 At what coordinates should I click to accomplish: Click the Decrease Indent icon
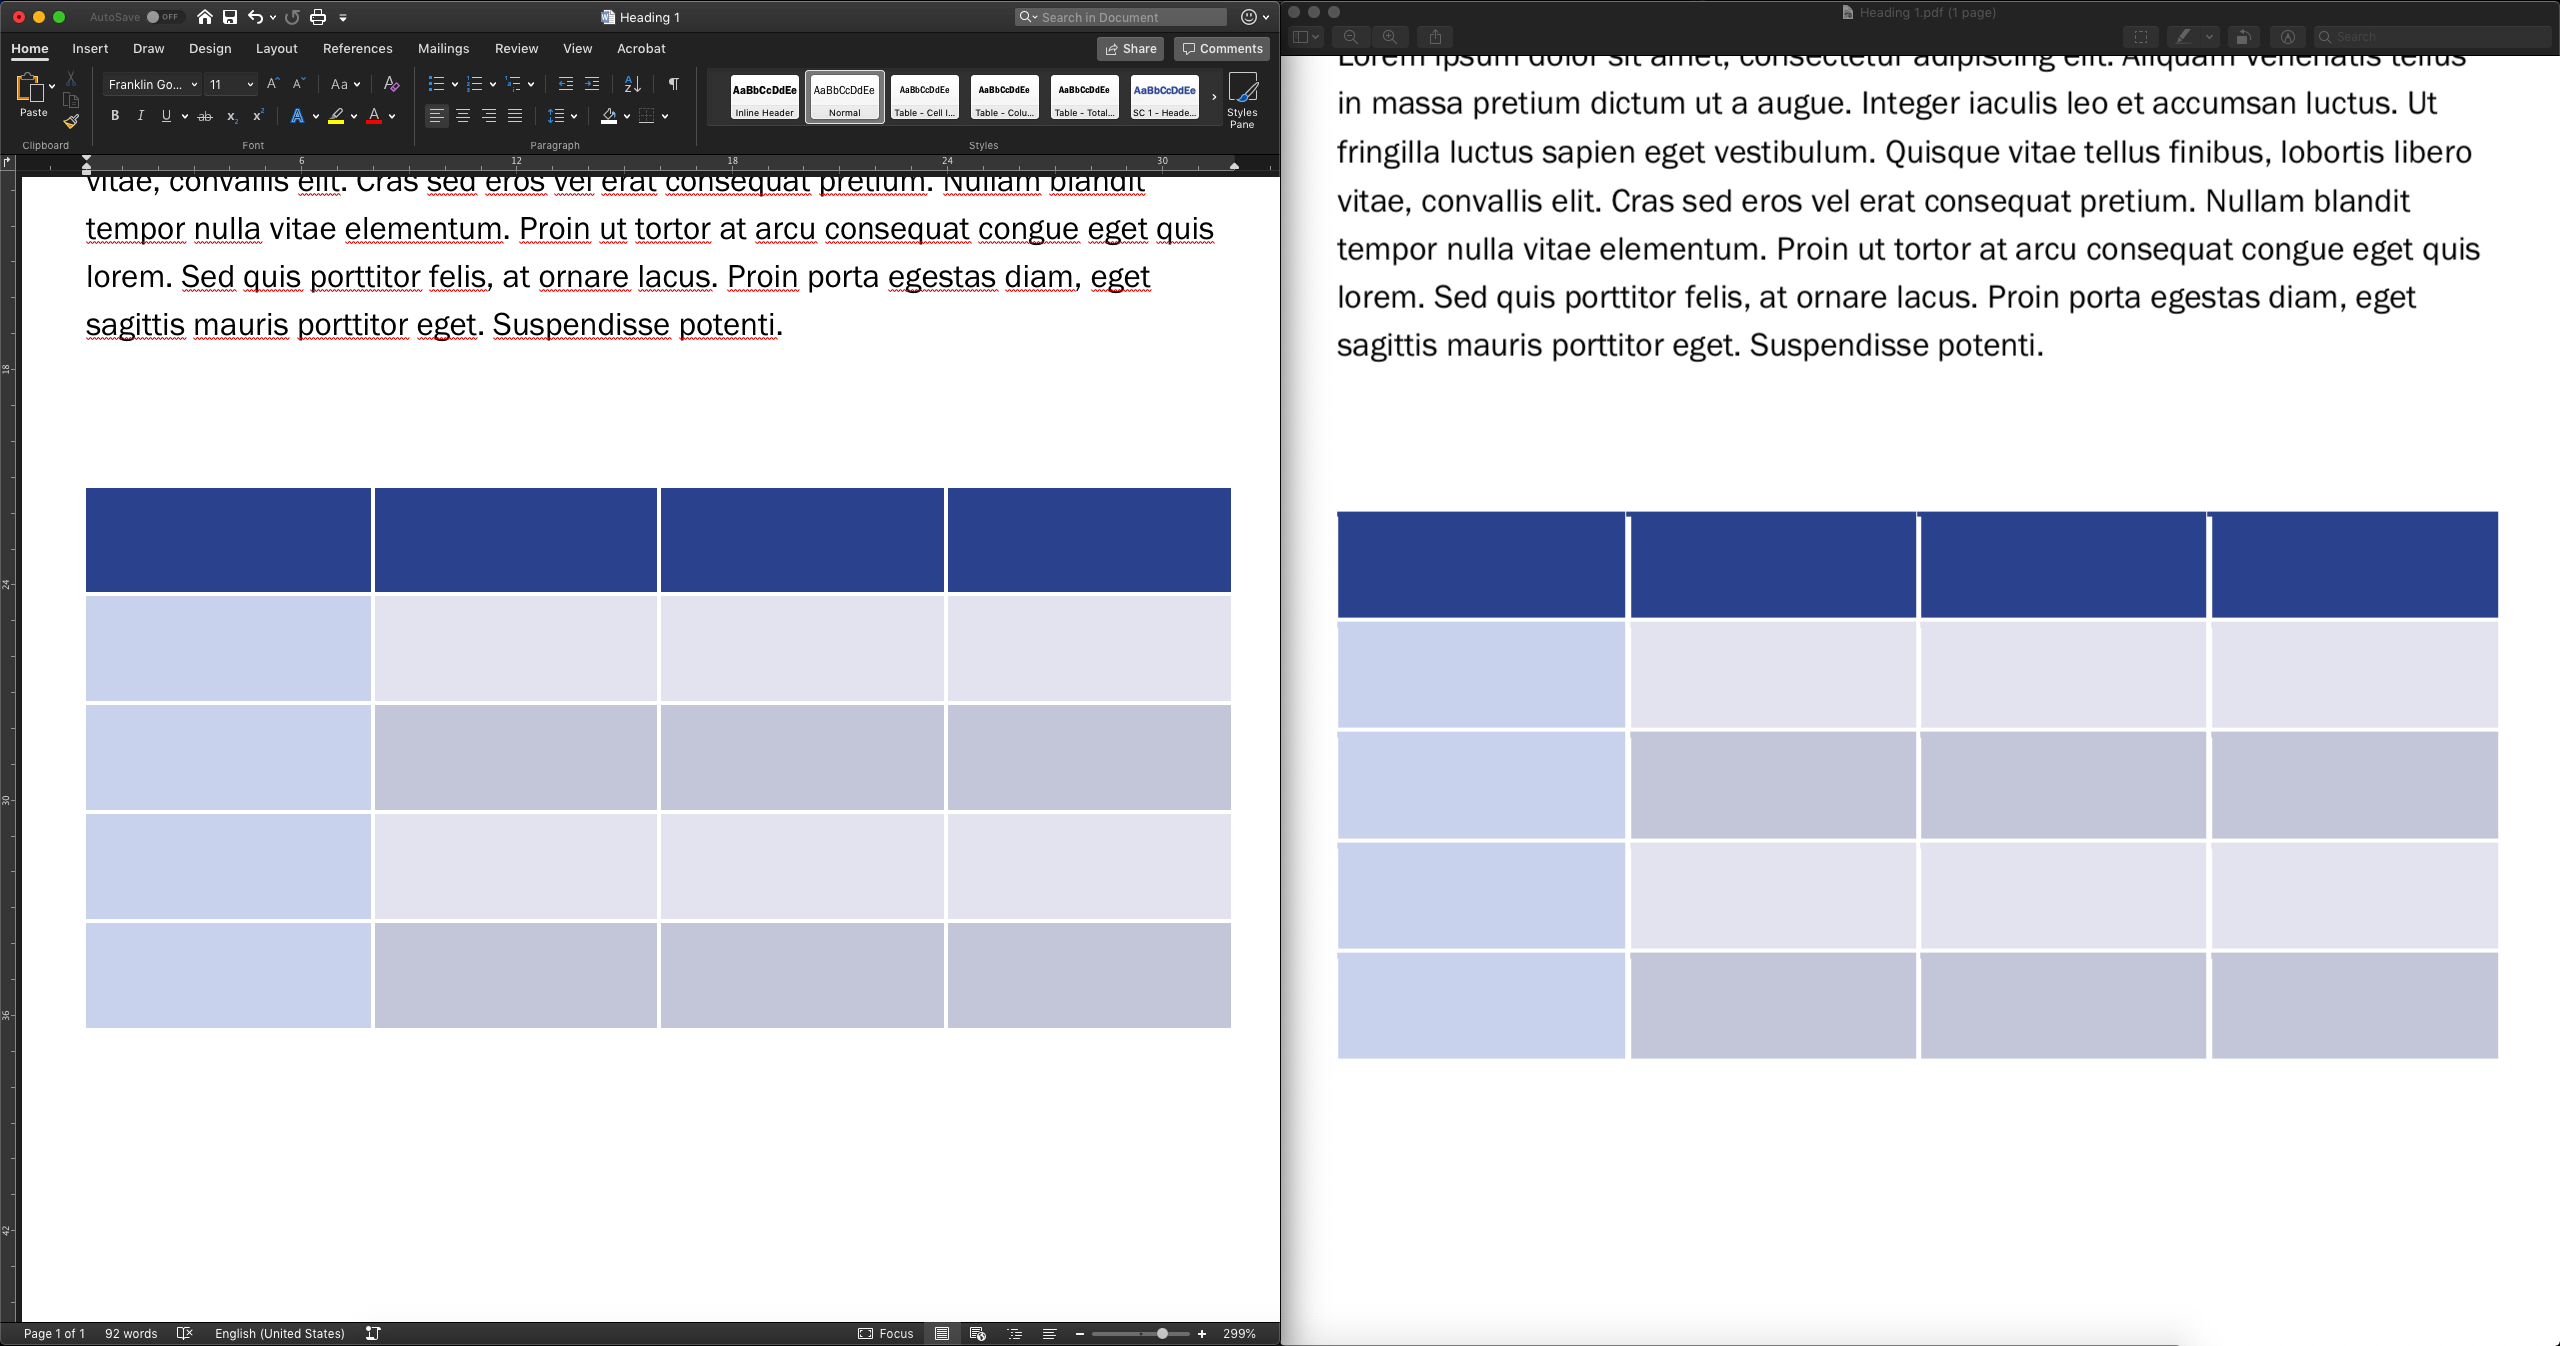coord(566,84)
